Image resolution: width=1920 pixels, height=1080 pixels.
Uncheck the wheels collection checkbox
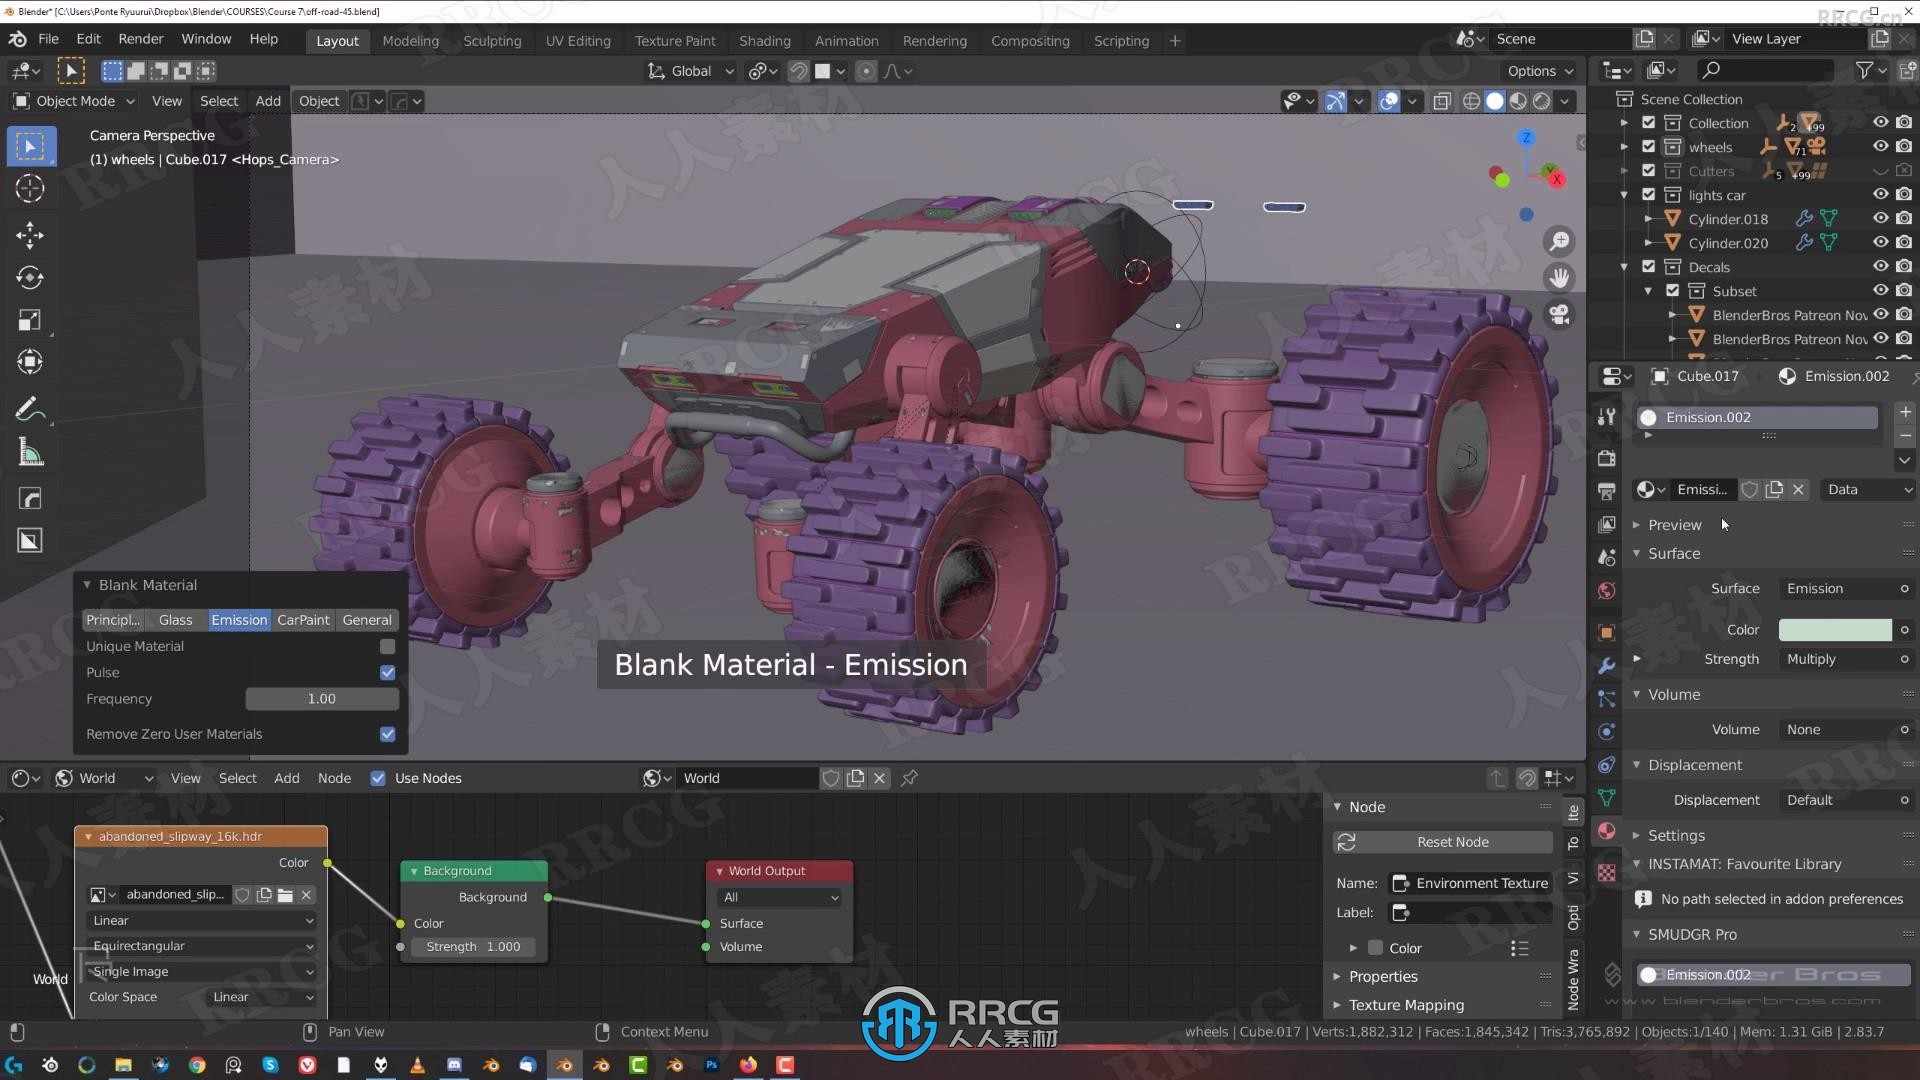1649,147
